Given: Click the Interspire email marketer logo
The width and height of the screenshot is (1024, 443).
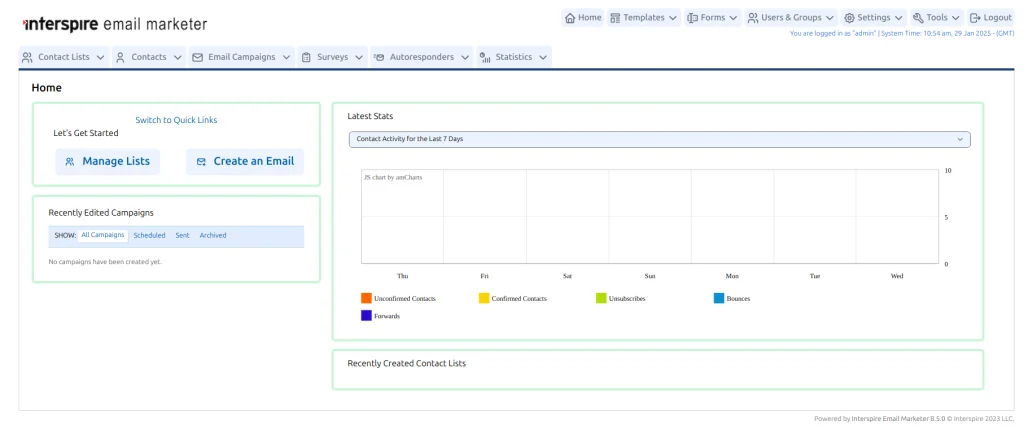Looking at the screenshot, I should coord(115,25).
